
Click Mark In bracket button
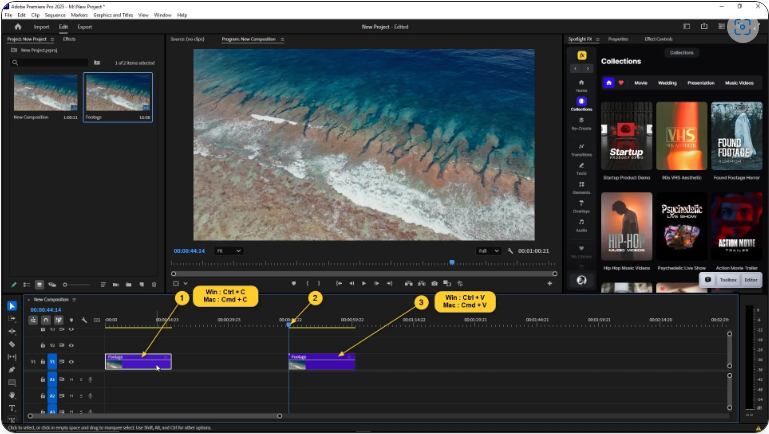click(308, 283)
